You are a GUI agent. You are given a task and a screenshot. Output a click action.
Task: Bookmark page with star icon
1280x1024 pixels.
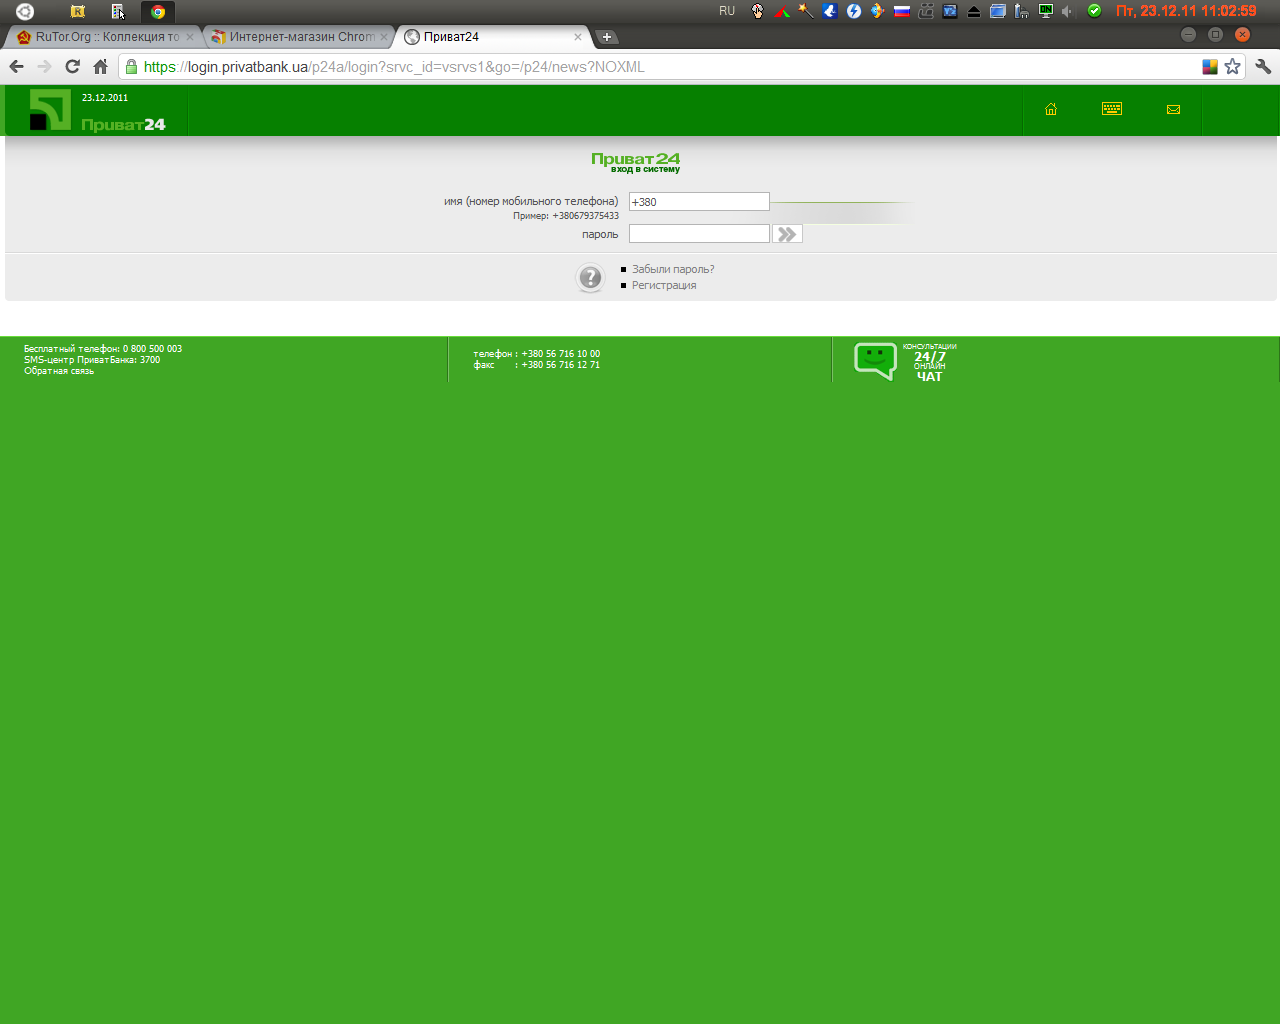1232,66
